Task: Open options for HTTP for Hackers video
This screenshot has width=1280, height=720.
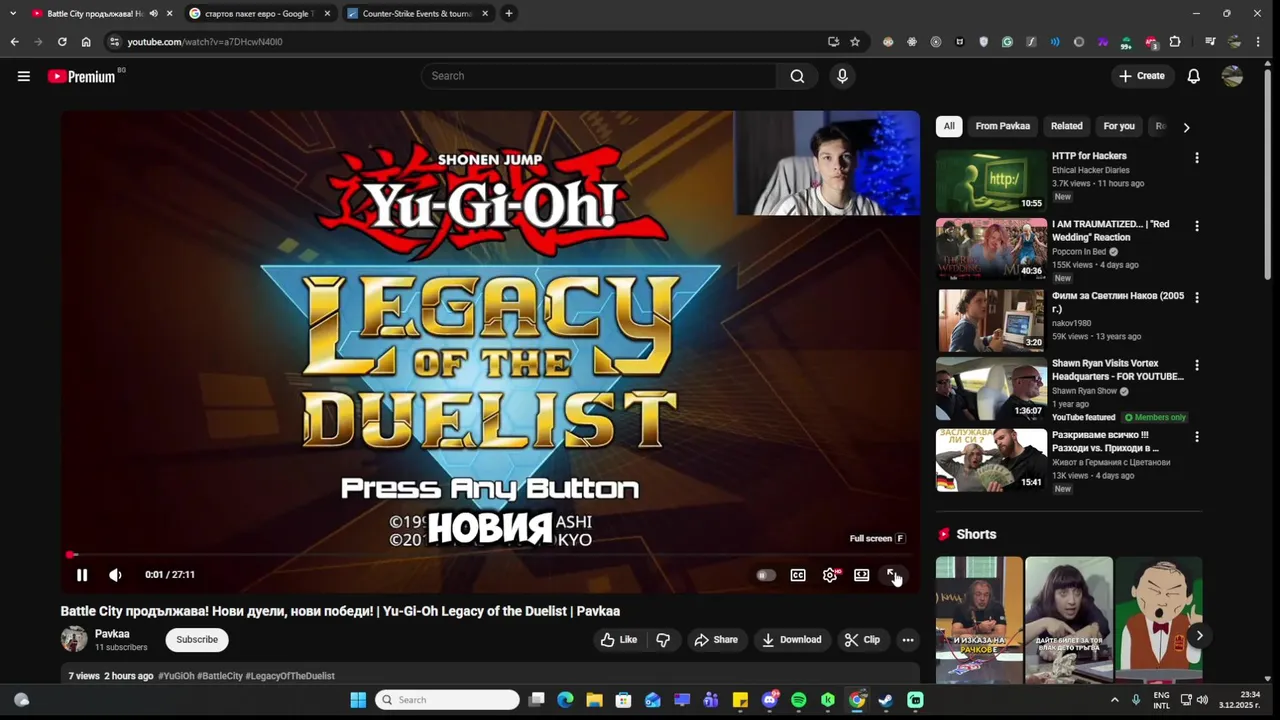Action: [x=1196, y=158]
